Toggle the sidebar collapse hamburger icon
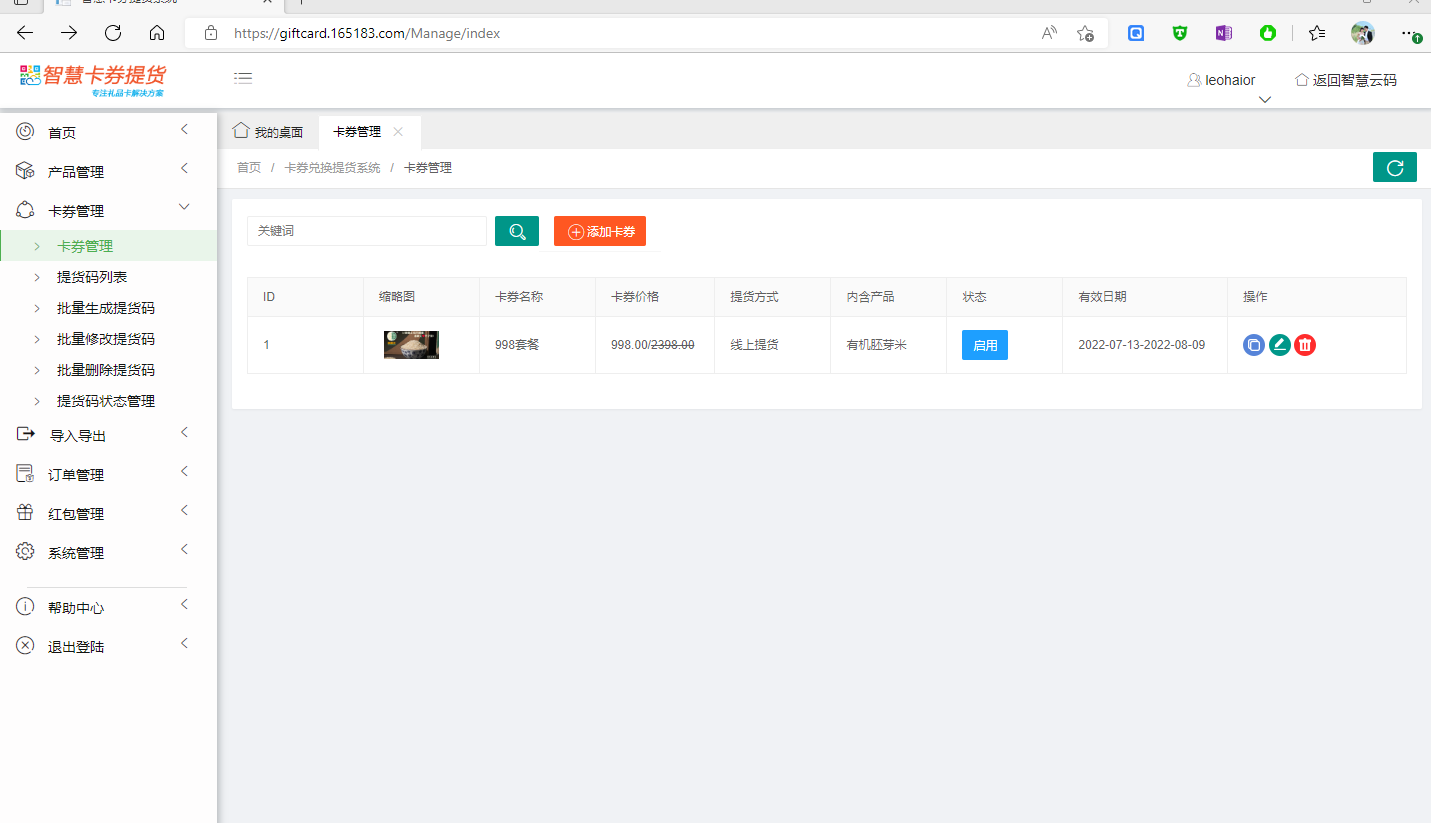Image resolution: width=1431 pixels, height=823 pixels. (243, 78)
